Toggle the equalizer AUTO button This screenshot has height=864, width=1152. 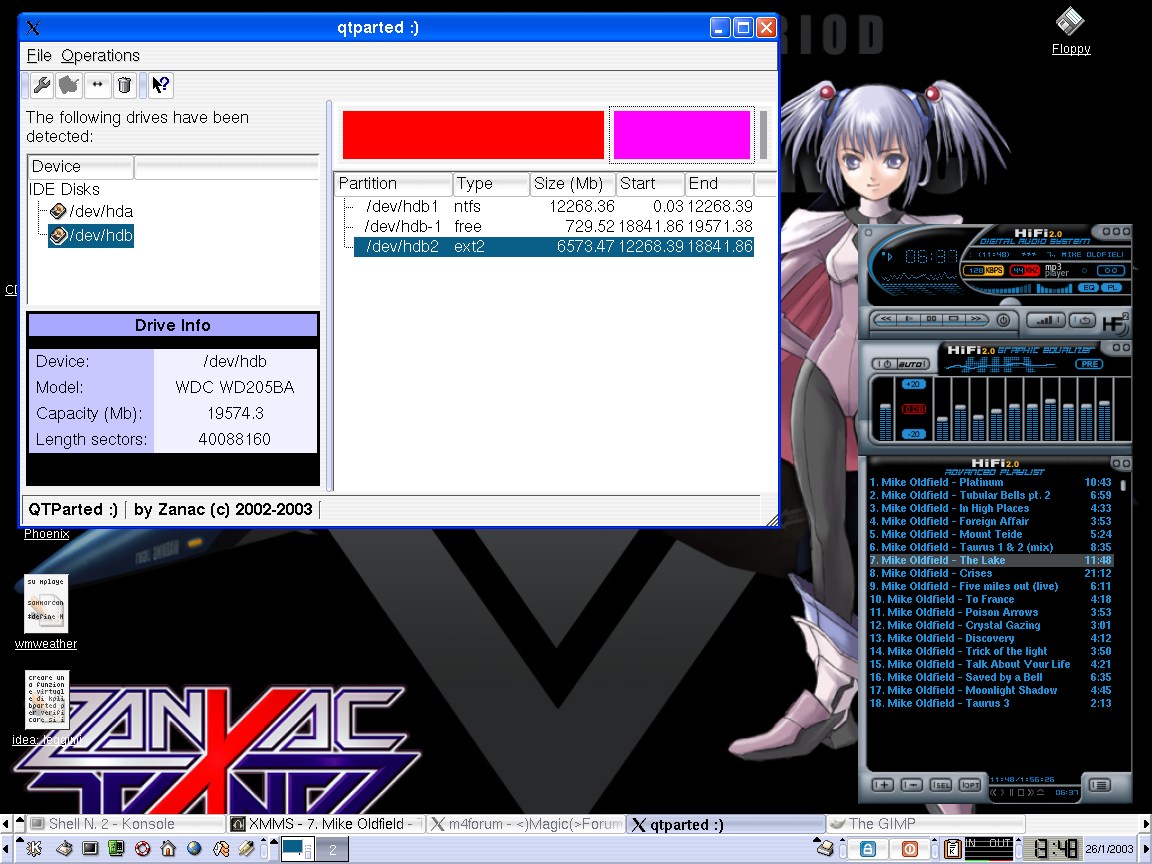point(912,364)
